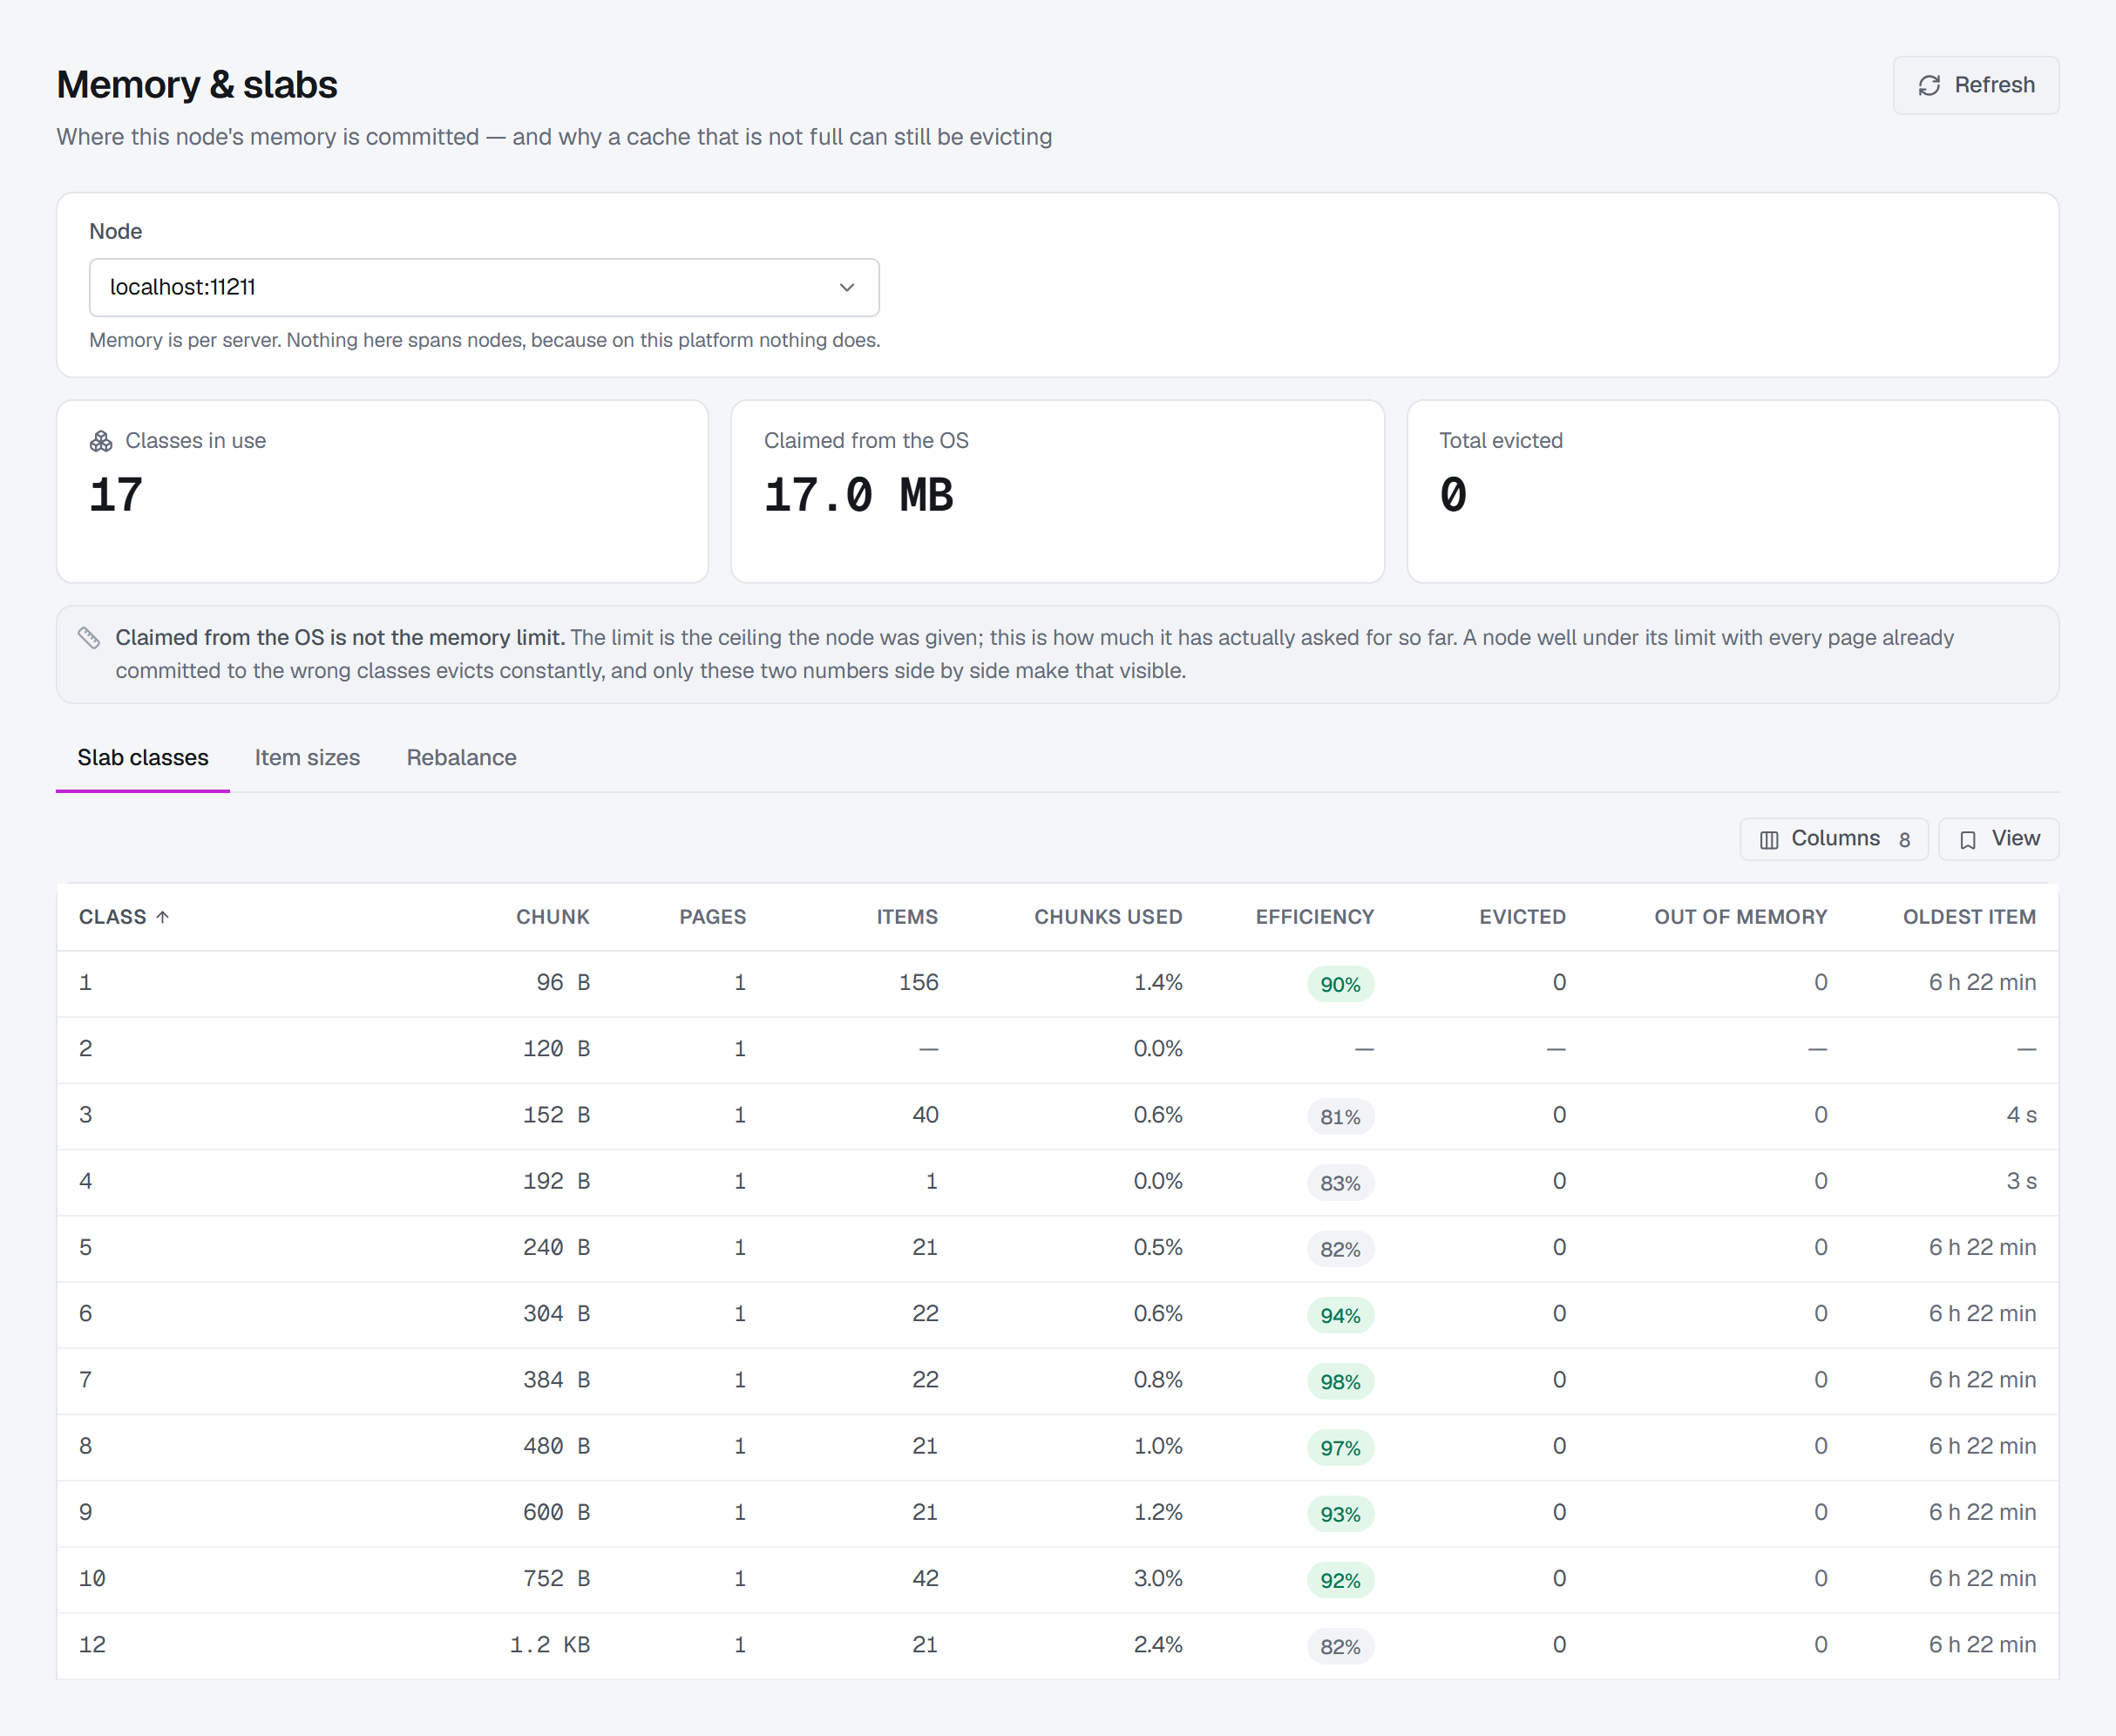The image size is (2116, 1736).
Task: Sort by the PAGES column header
Action: (712, 917)
